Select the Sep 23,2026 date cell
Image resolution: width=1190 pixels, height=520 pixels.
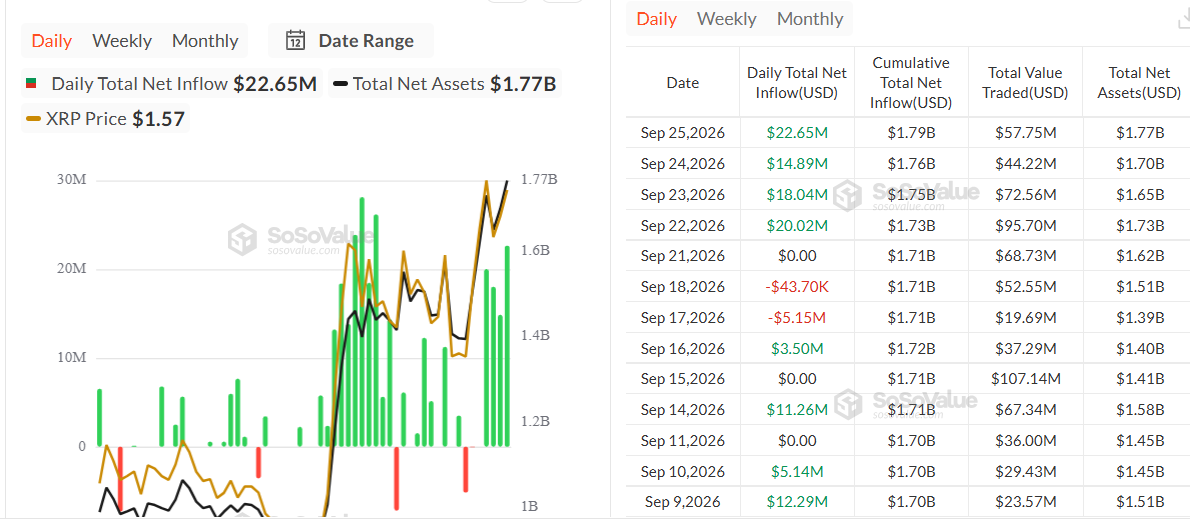pos(683,194)
